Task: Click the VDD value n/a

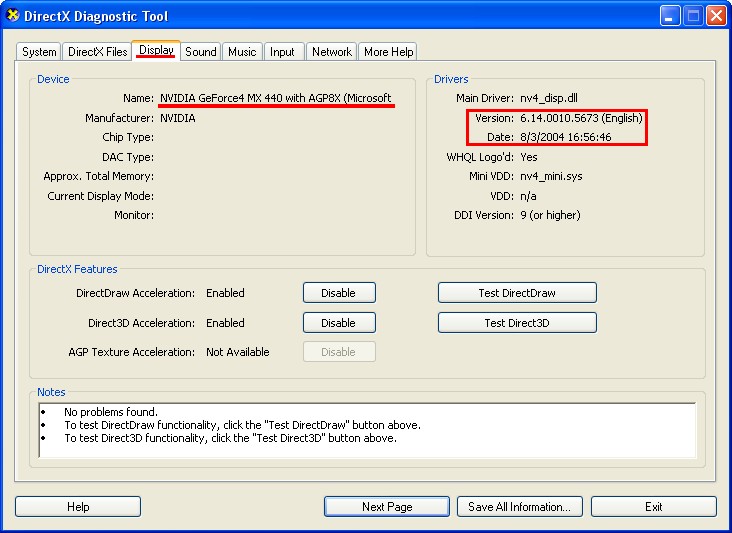Action: coord(528,196)
